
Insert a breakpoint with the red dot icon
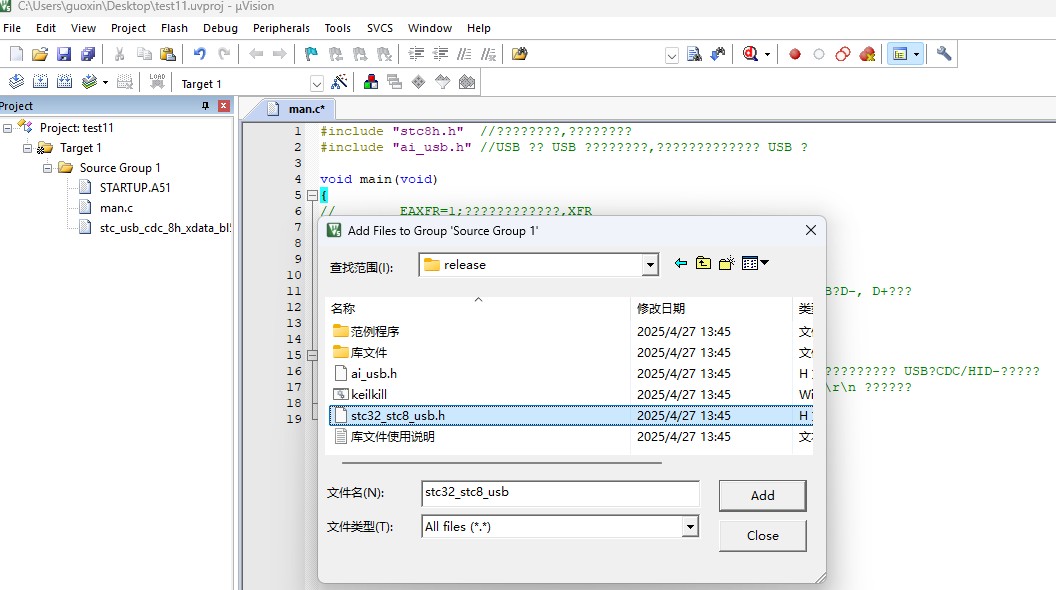click(795, 54)
